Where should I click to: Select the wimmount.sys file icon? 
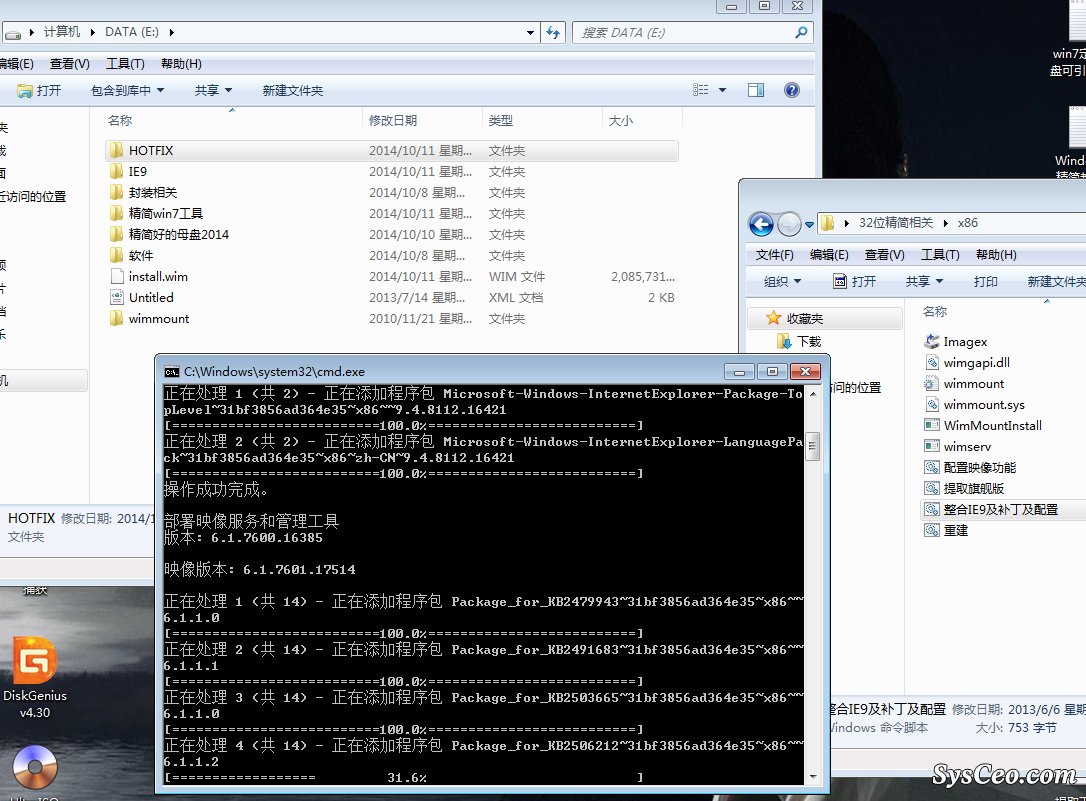click(932, 404)
